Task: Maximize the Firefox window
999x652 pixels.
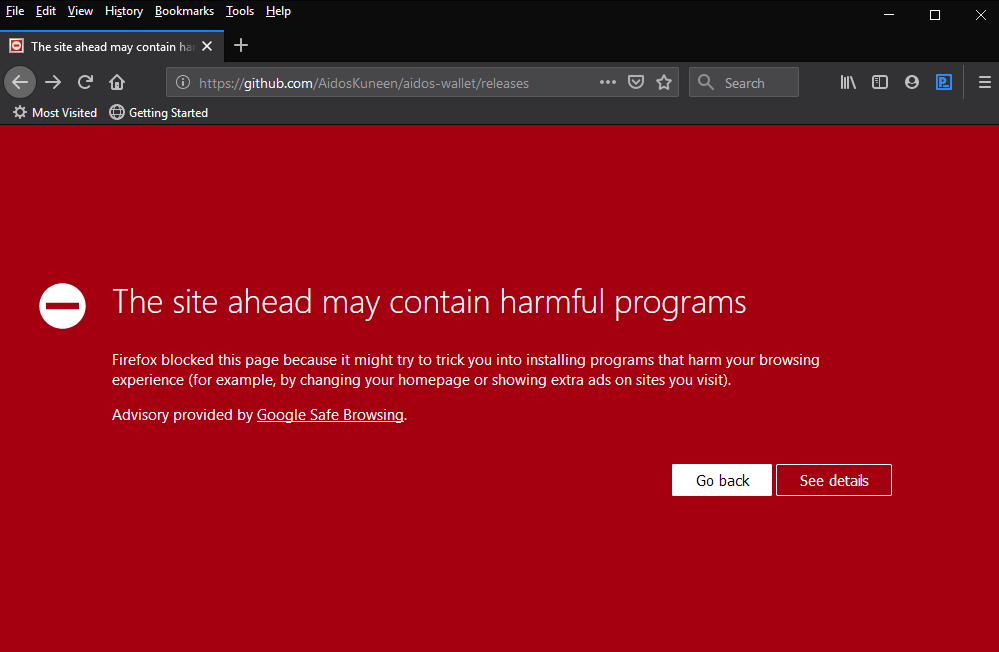Action: [x=935, y=14]
